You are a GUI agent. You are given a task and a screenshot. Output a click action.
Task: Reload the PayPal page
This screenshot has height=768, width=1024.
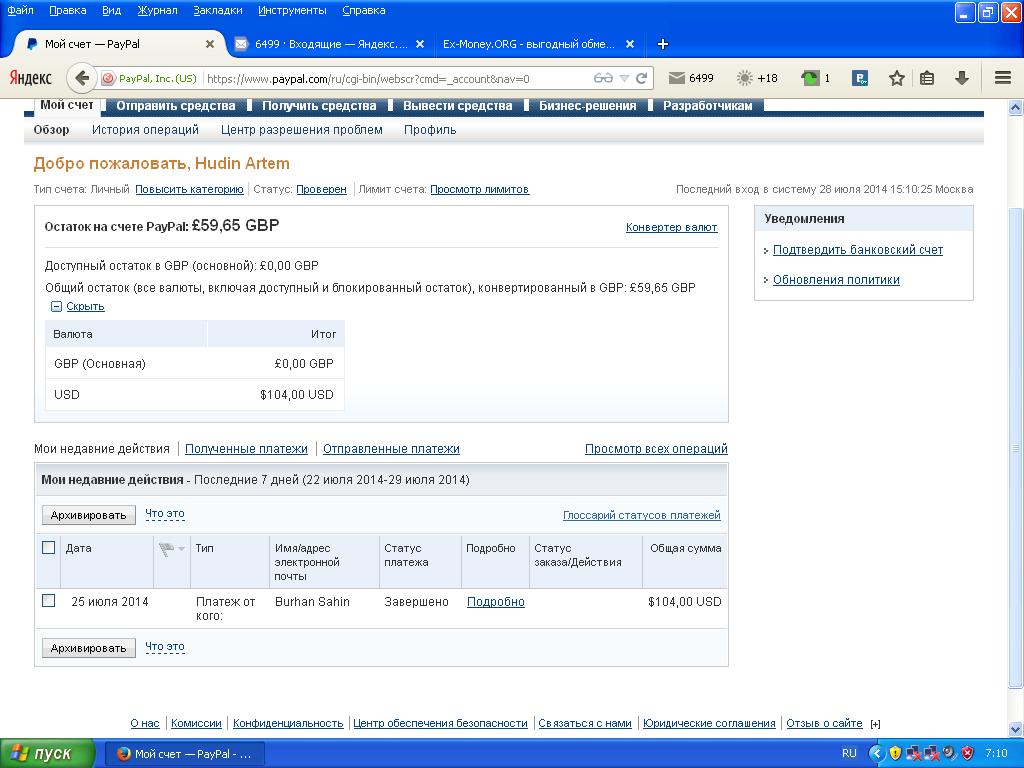(x=641, y=78)
